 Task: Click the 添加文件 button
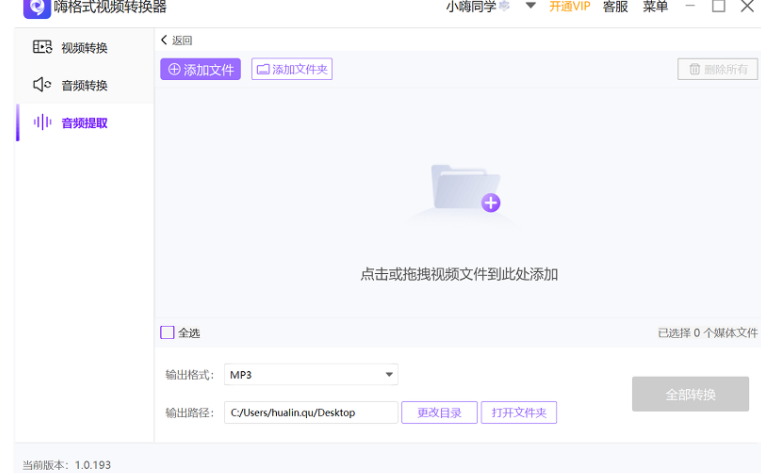200,69
